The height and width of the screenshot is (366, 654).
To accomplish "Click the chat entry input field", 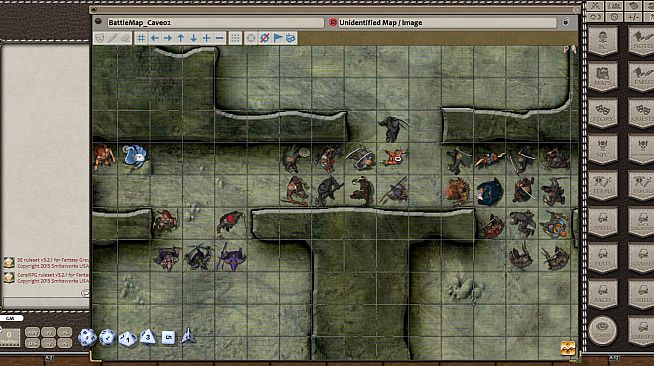I will pos(45,302).
